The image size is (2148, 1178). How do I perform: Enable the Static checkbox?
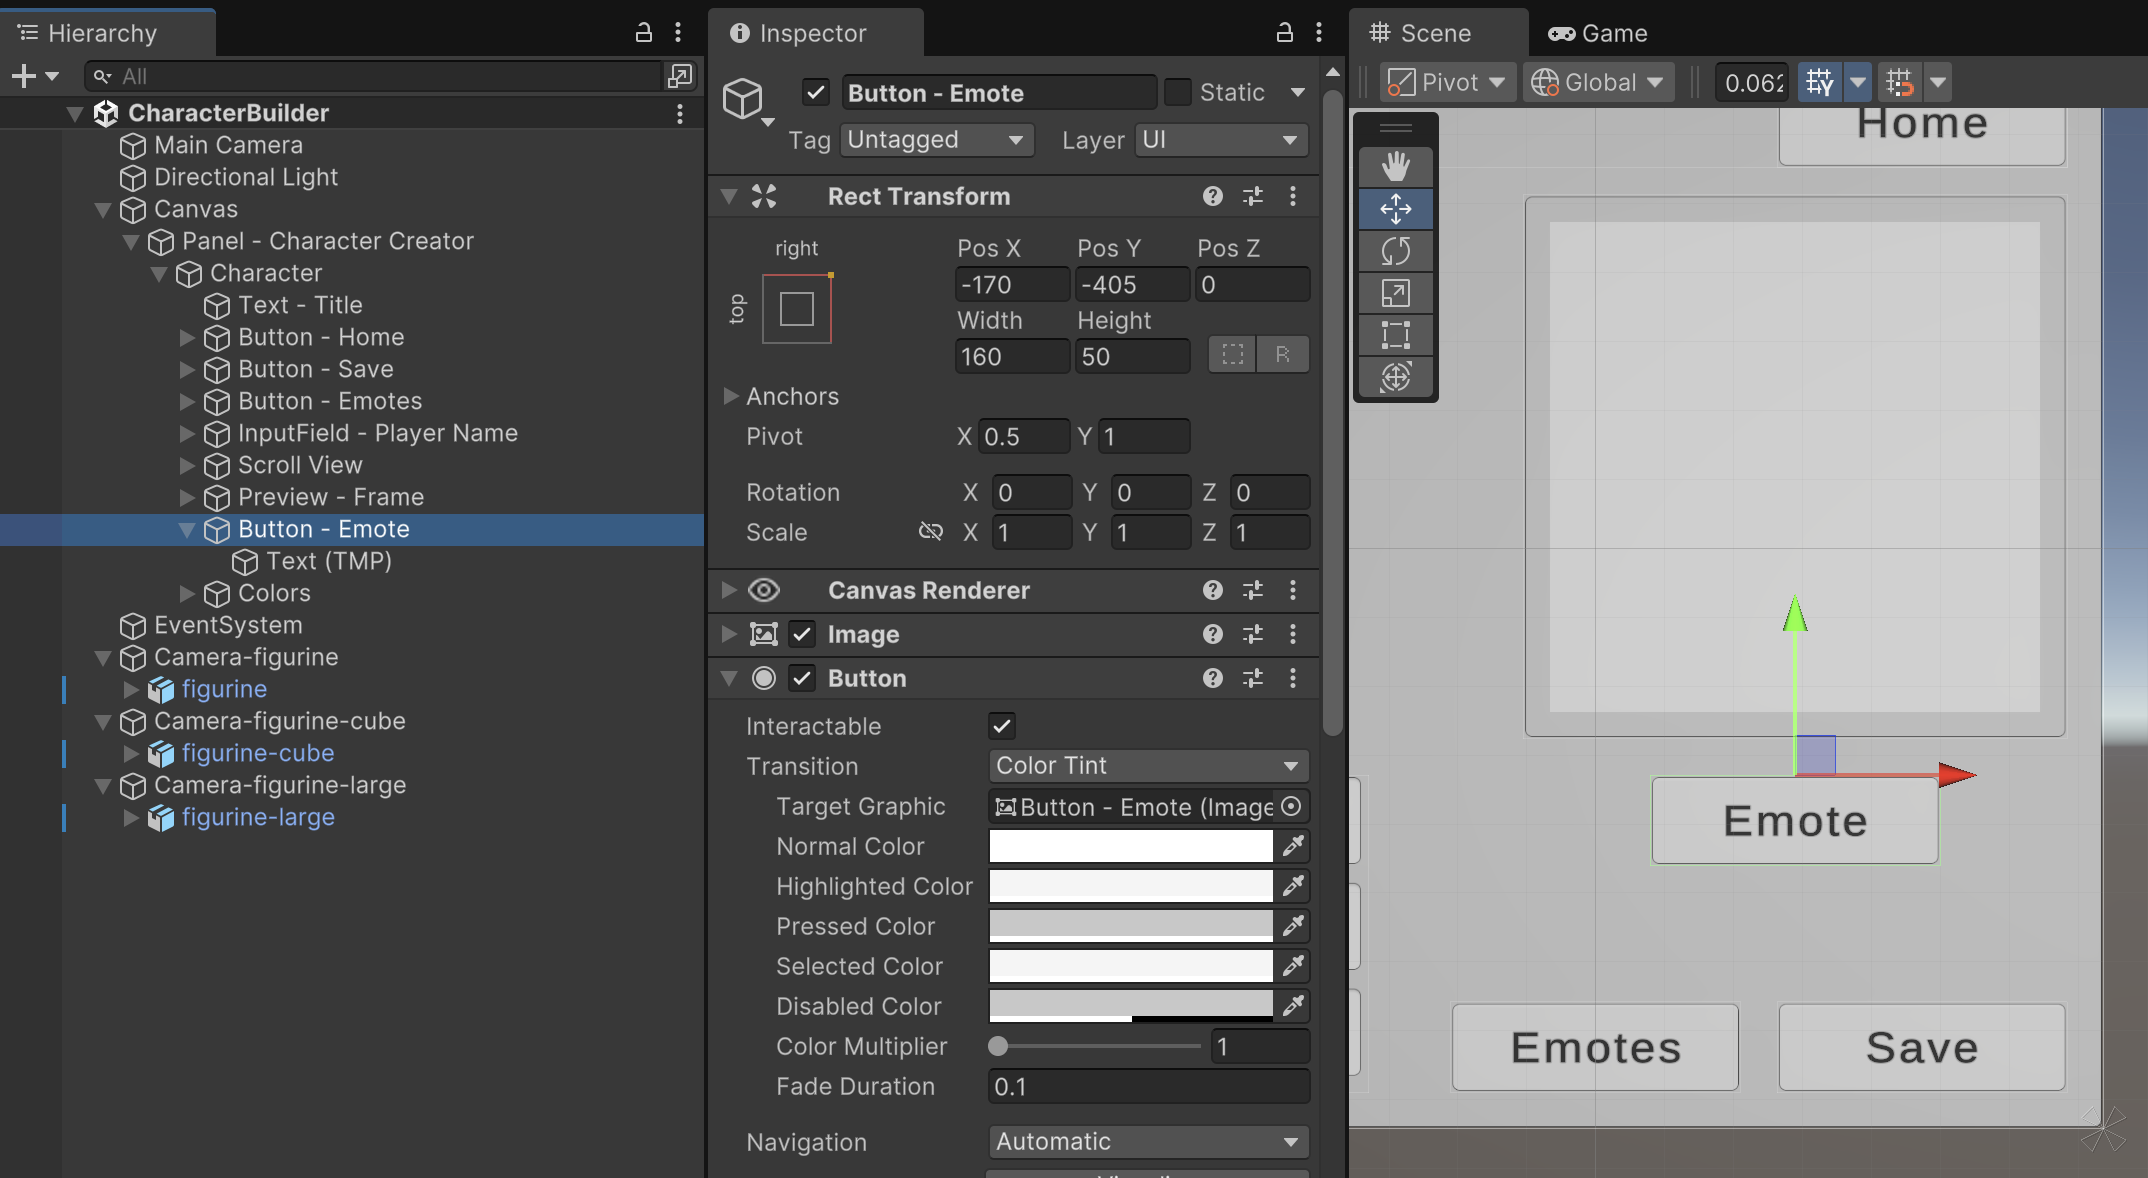click(x=1178, y=92)
